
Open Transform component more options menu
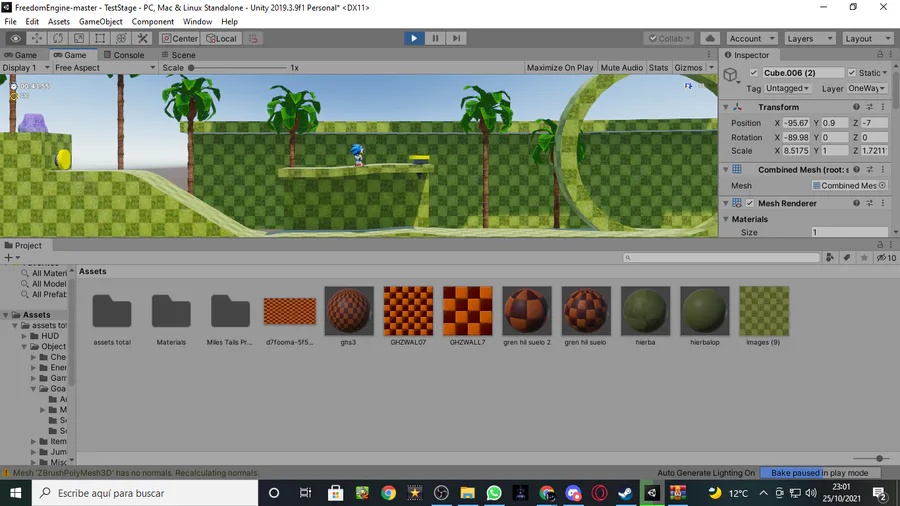[883, 107]
